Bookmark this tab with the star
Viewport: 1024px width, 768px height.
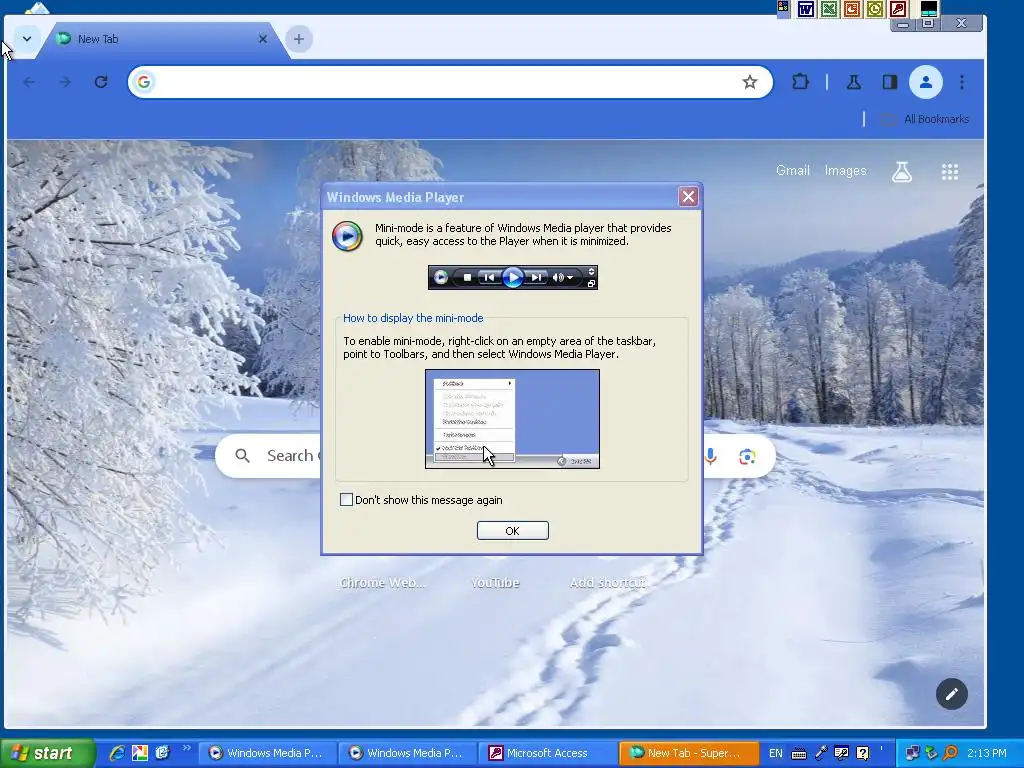point(750,82)
